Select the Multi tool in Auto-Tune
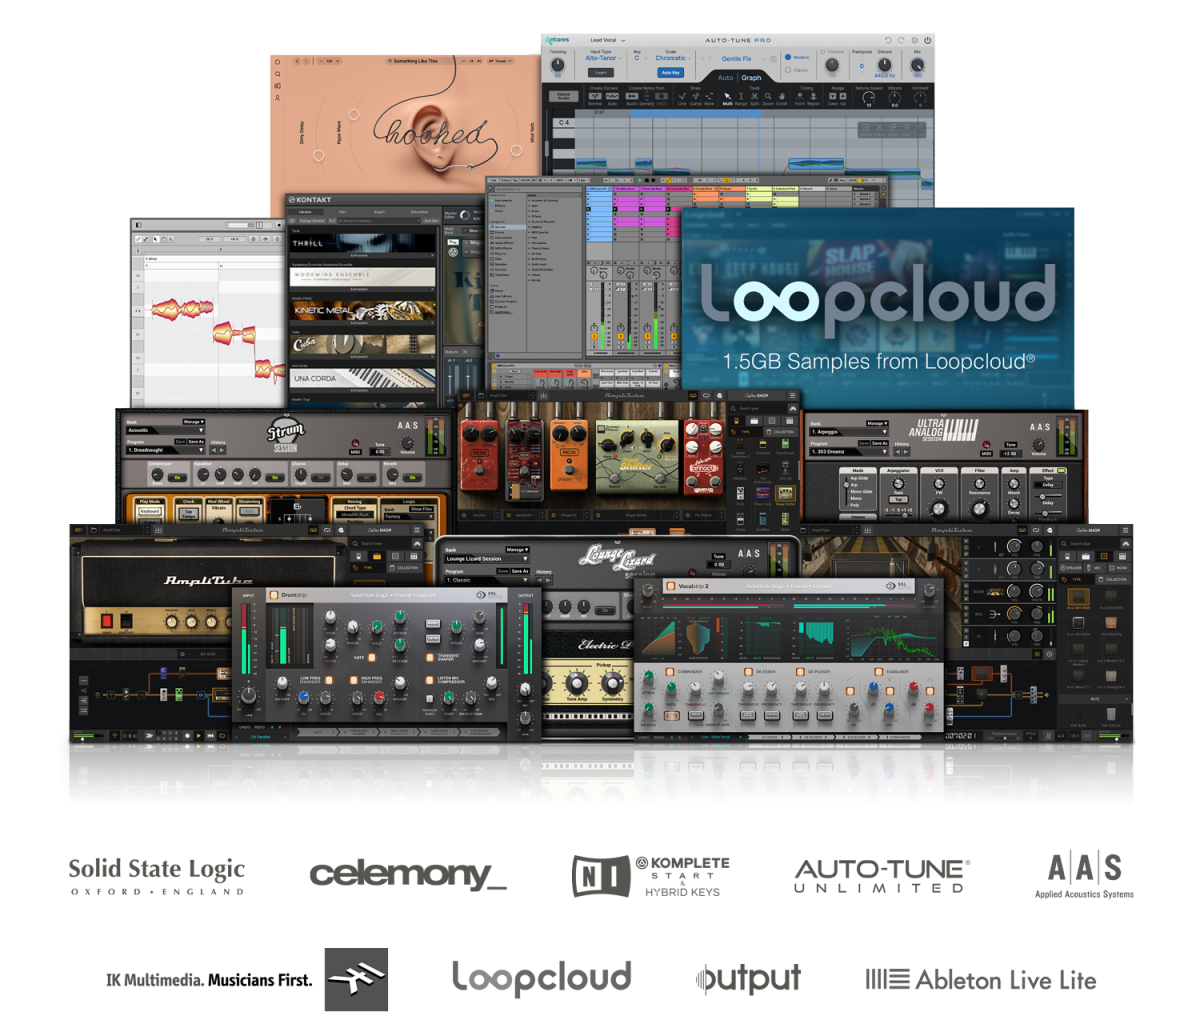This screenshot has width=1200, height=1027. 727,99
